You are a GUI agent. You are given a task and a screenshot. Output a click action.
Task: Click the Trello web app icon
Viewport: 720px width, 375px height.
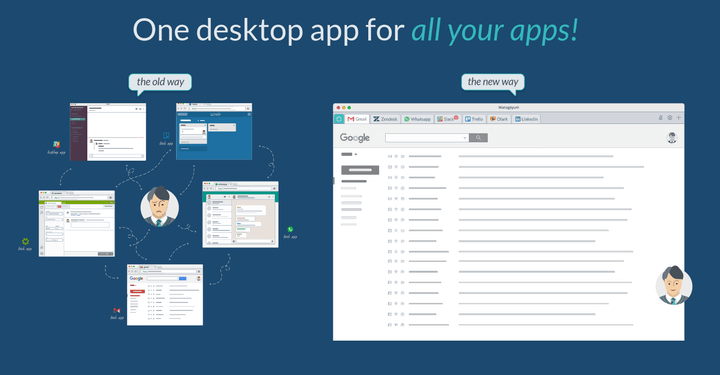click(x=166, y=136)
